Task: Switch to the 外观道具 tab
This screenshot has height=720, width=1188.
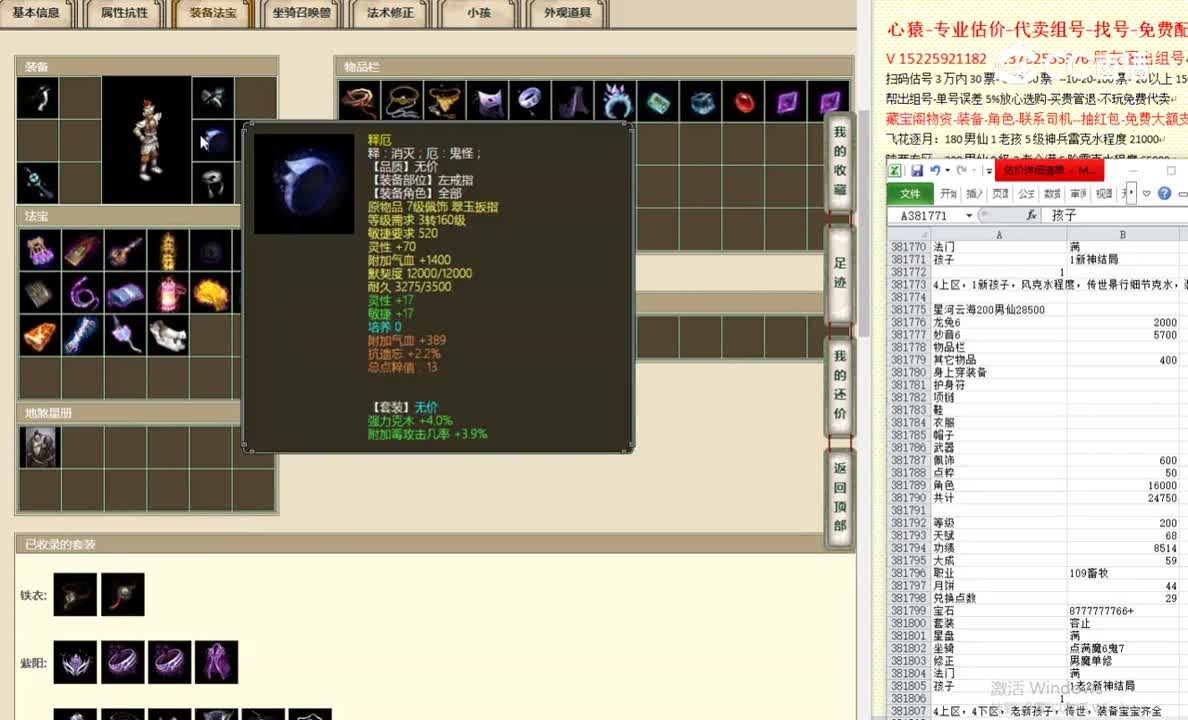Action: pos(567,13)
